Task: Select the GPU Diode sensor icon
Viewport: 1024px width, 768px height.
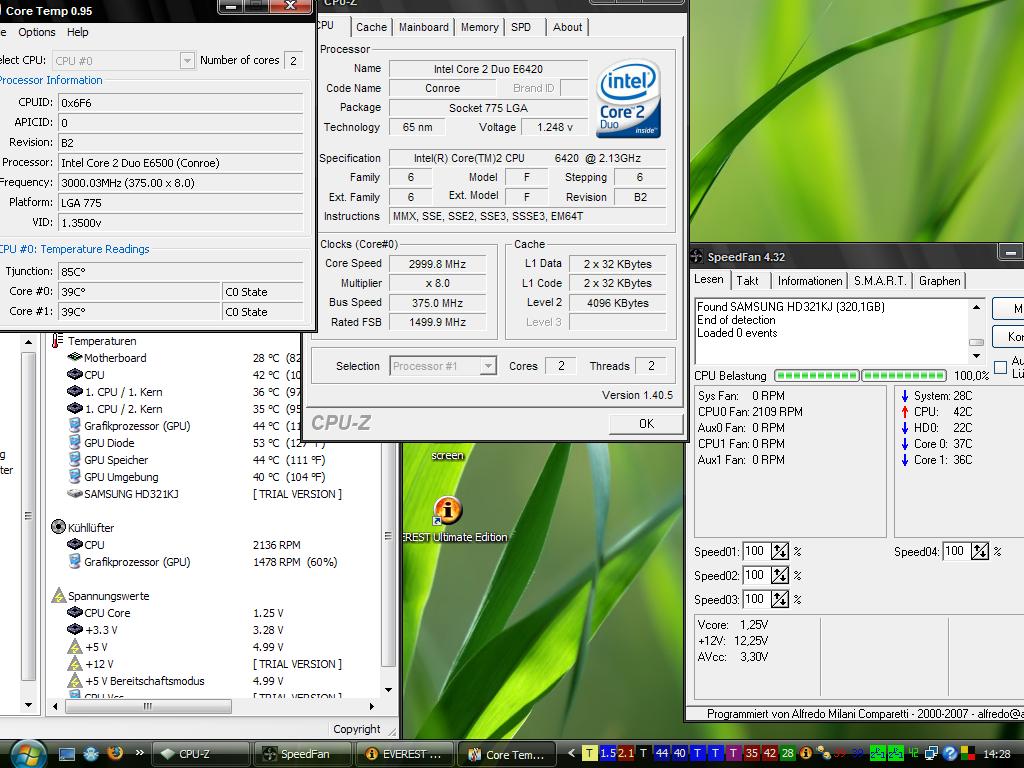Action: (x=74, y=443)
